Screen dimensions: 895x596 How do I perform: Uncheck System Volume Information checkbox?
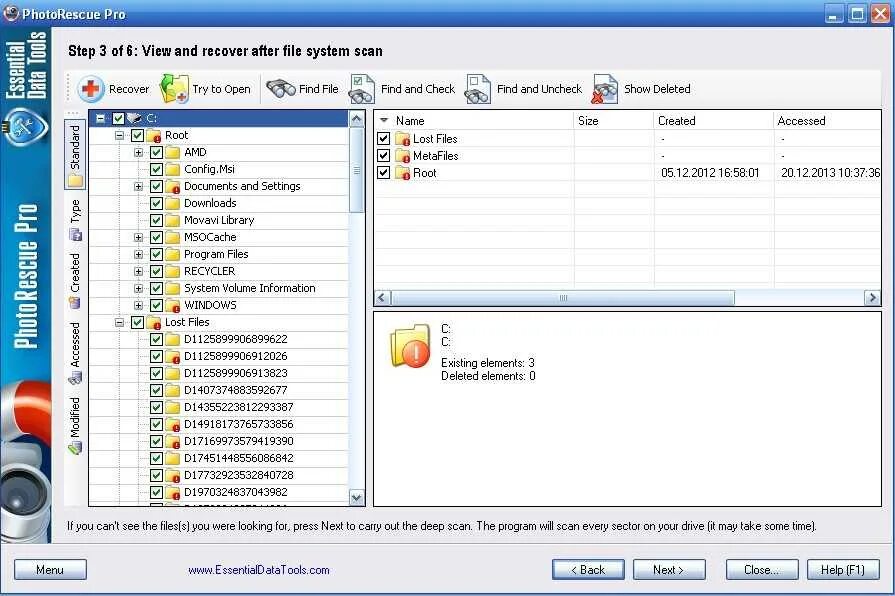(x=156, y=288)
